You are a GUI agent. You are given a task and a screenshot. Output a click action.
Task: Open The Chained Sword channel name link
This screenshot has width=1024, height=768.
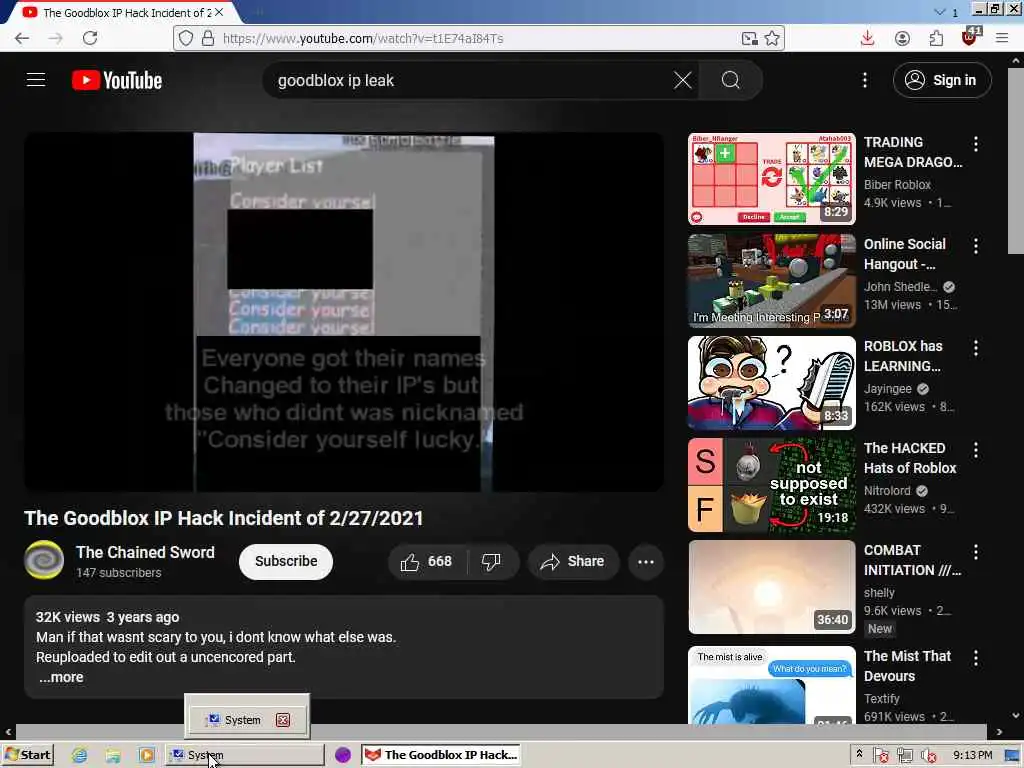coord(145,552)
